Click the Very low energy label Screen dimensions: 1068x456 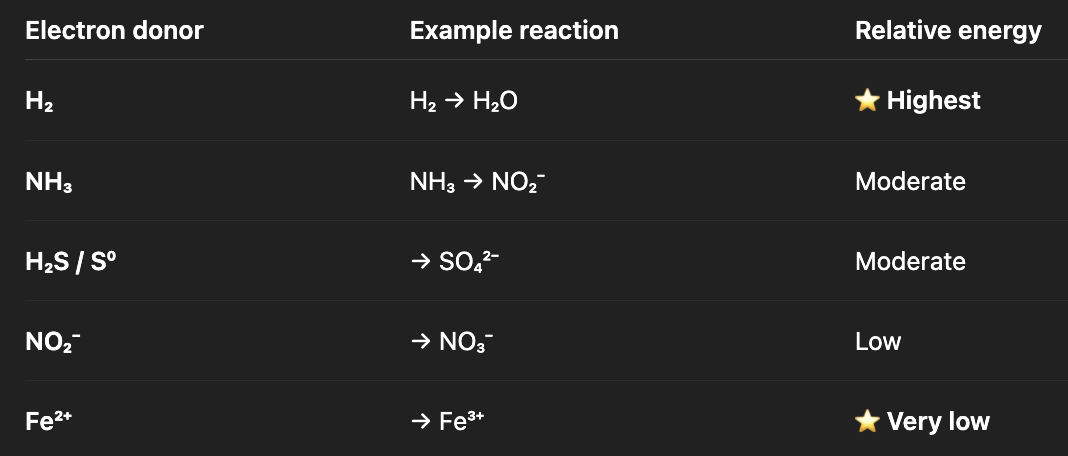pos(937,422)
